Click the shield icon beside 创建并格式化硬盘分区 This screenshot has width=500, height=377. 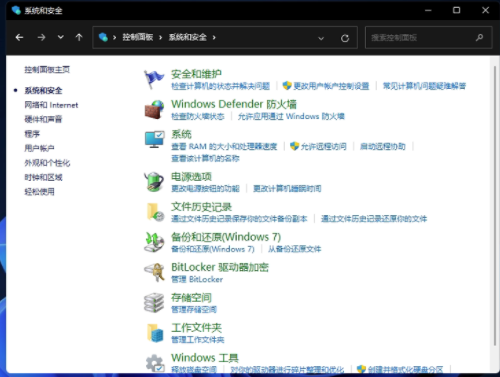[x=361, y=369]
